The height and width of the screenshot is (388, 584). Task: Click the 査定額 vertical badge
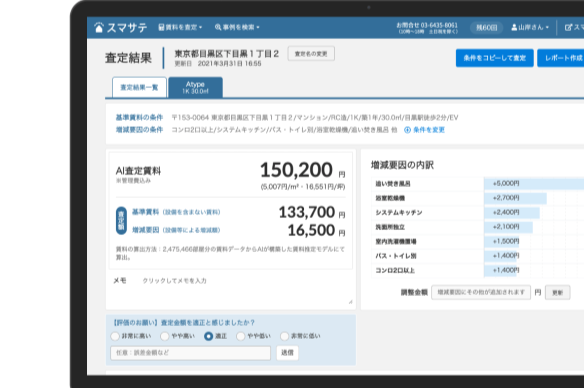click(121, 221)
